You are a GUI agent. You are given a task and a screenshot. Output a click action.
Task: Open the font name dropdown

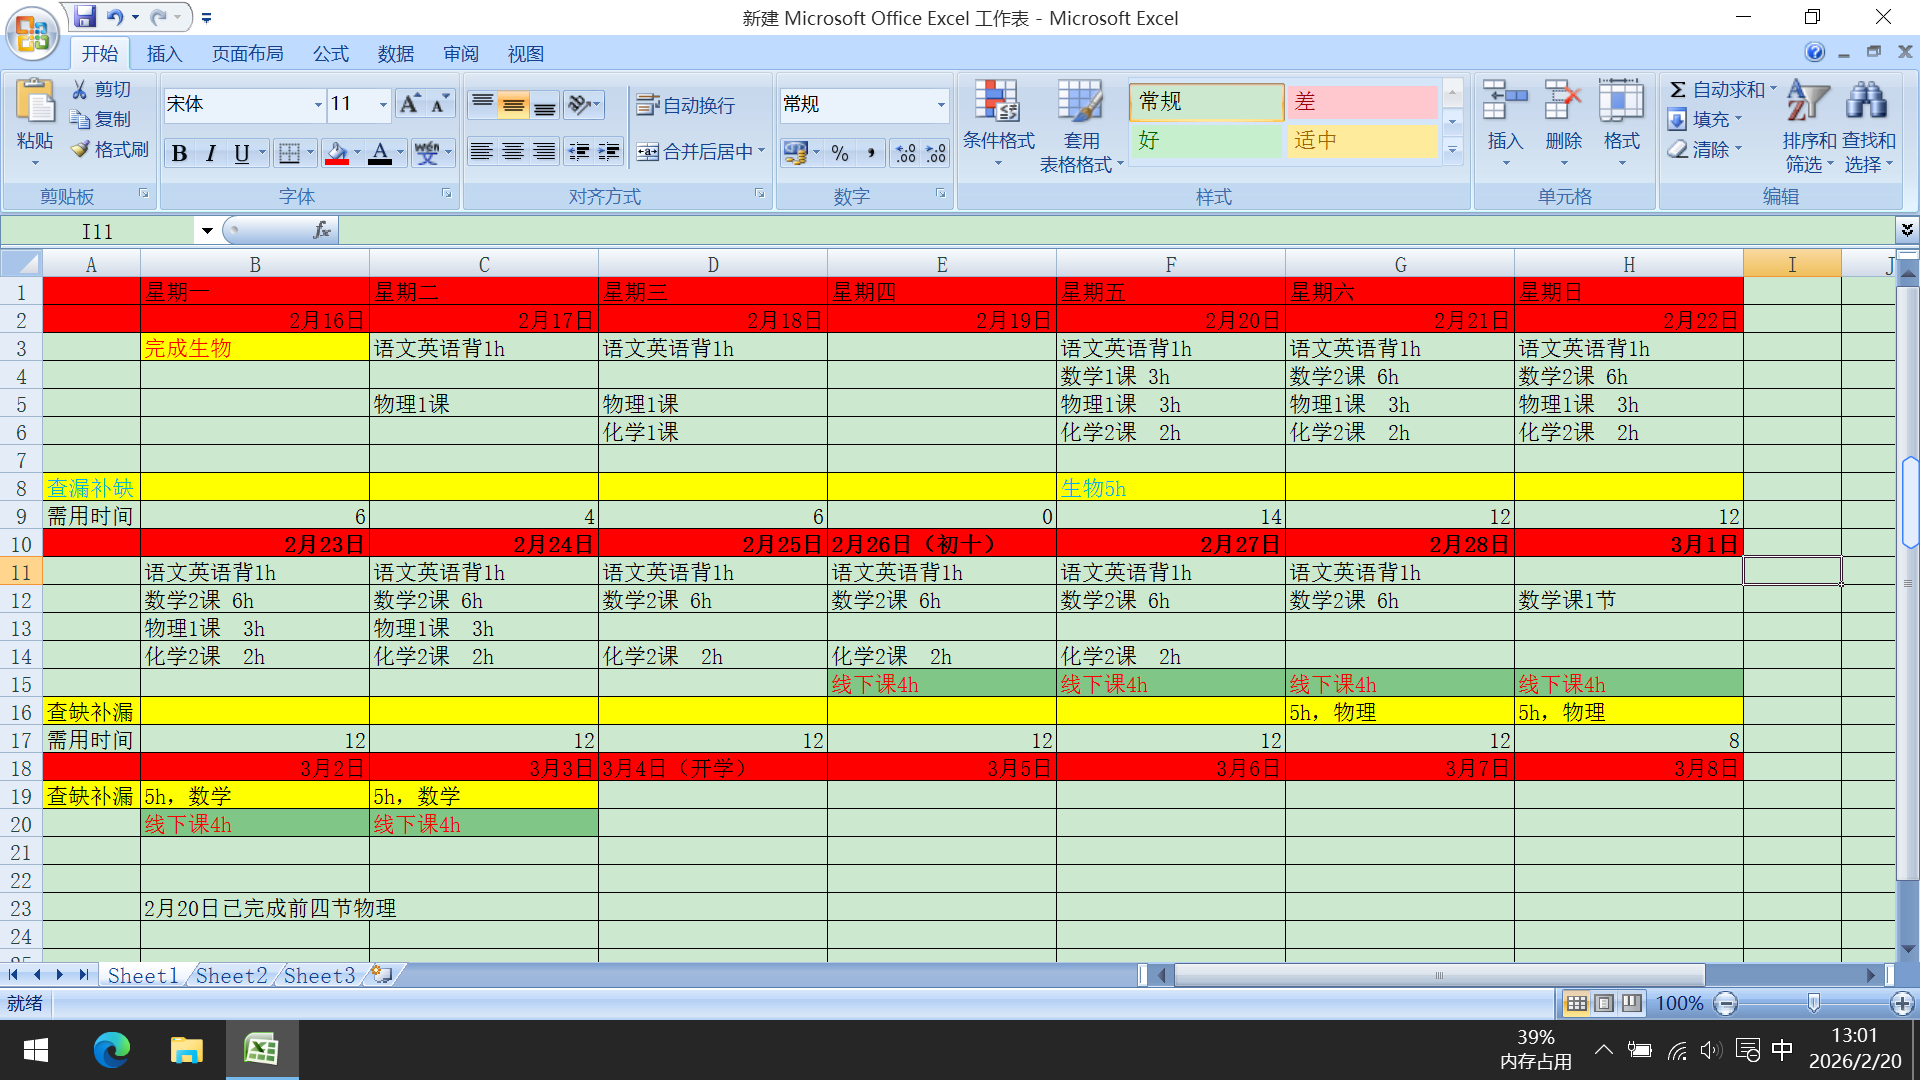(x=318, y=104)
